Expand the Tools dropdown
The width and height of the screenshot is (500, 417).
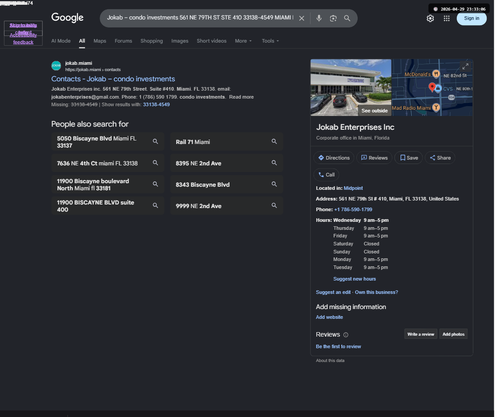(270, 41)
